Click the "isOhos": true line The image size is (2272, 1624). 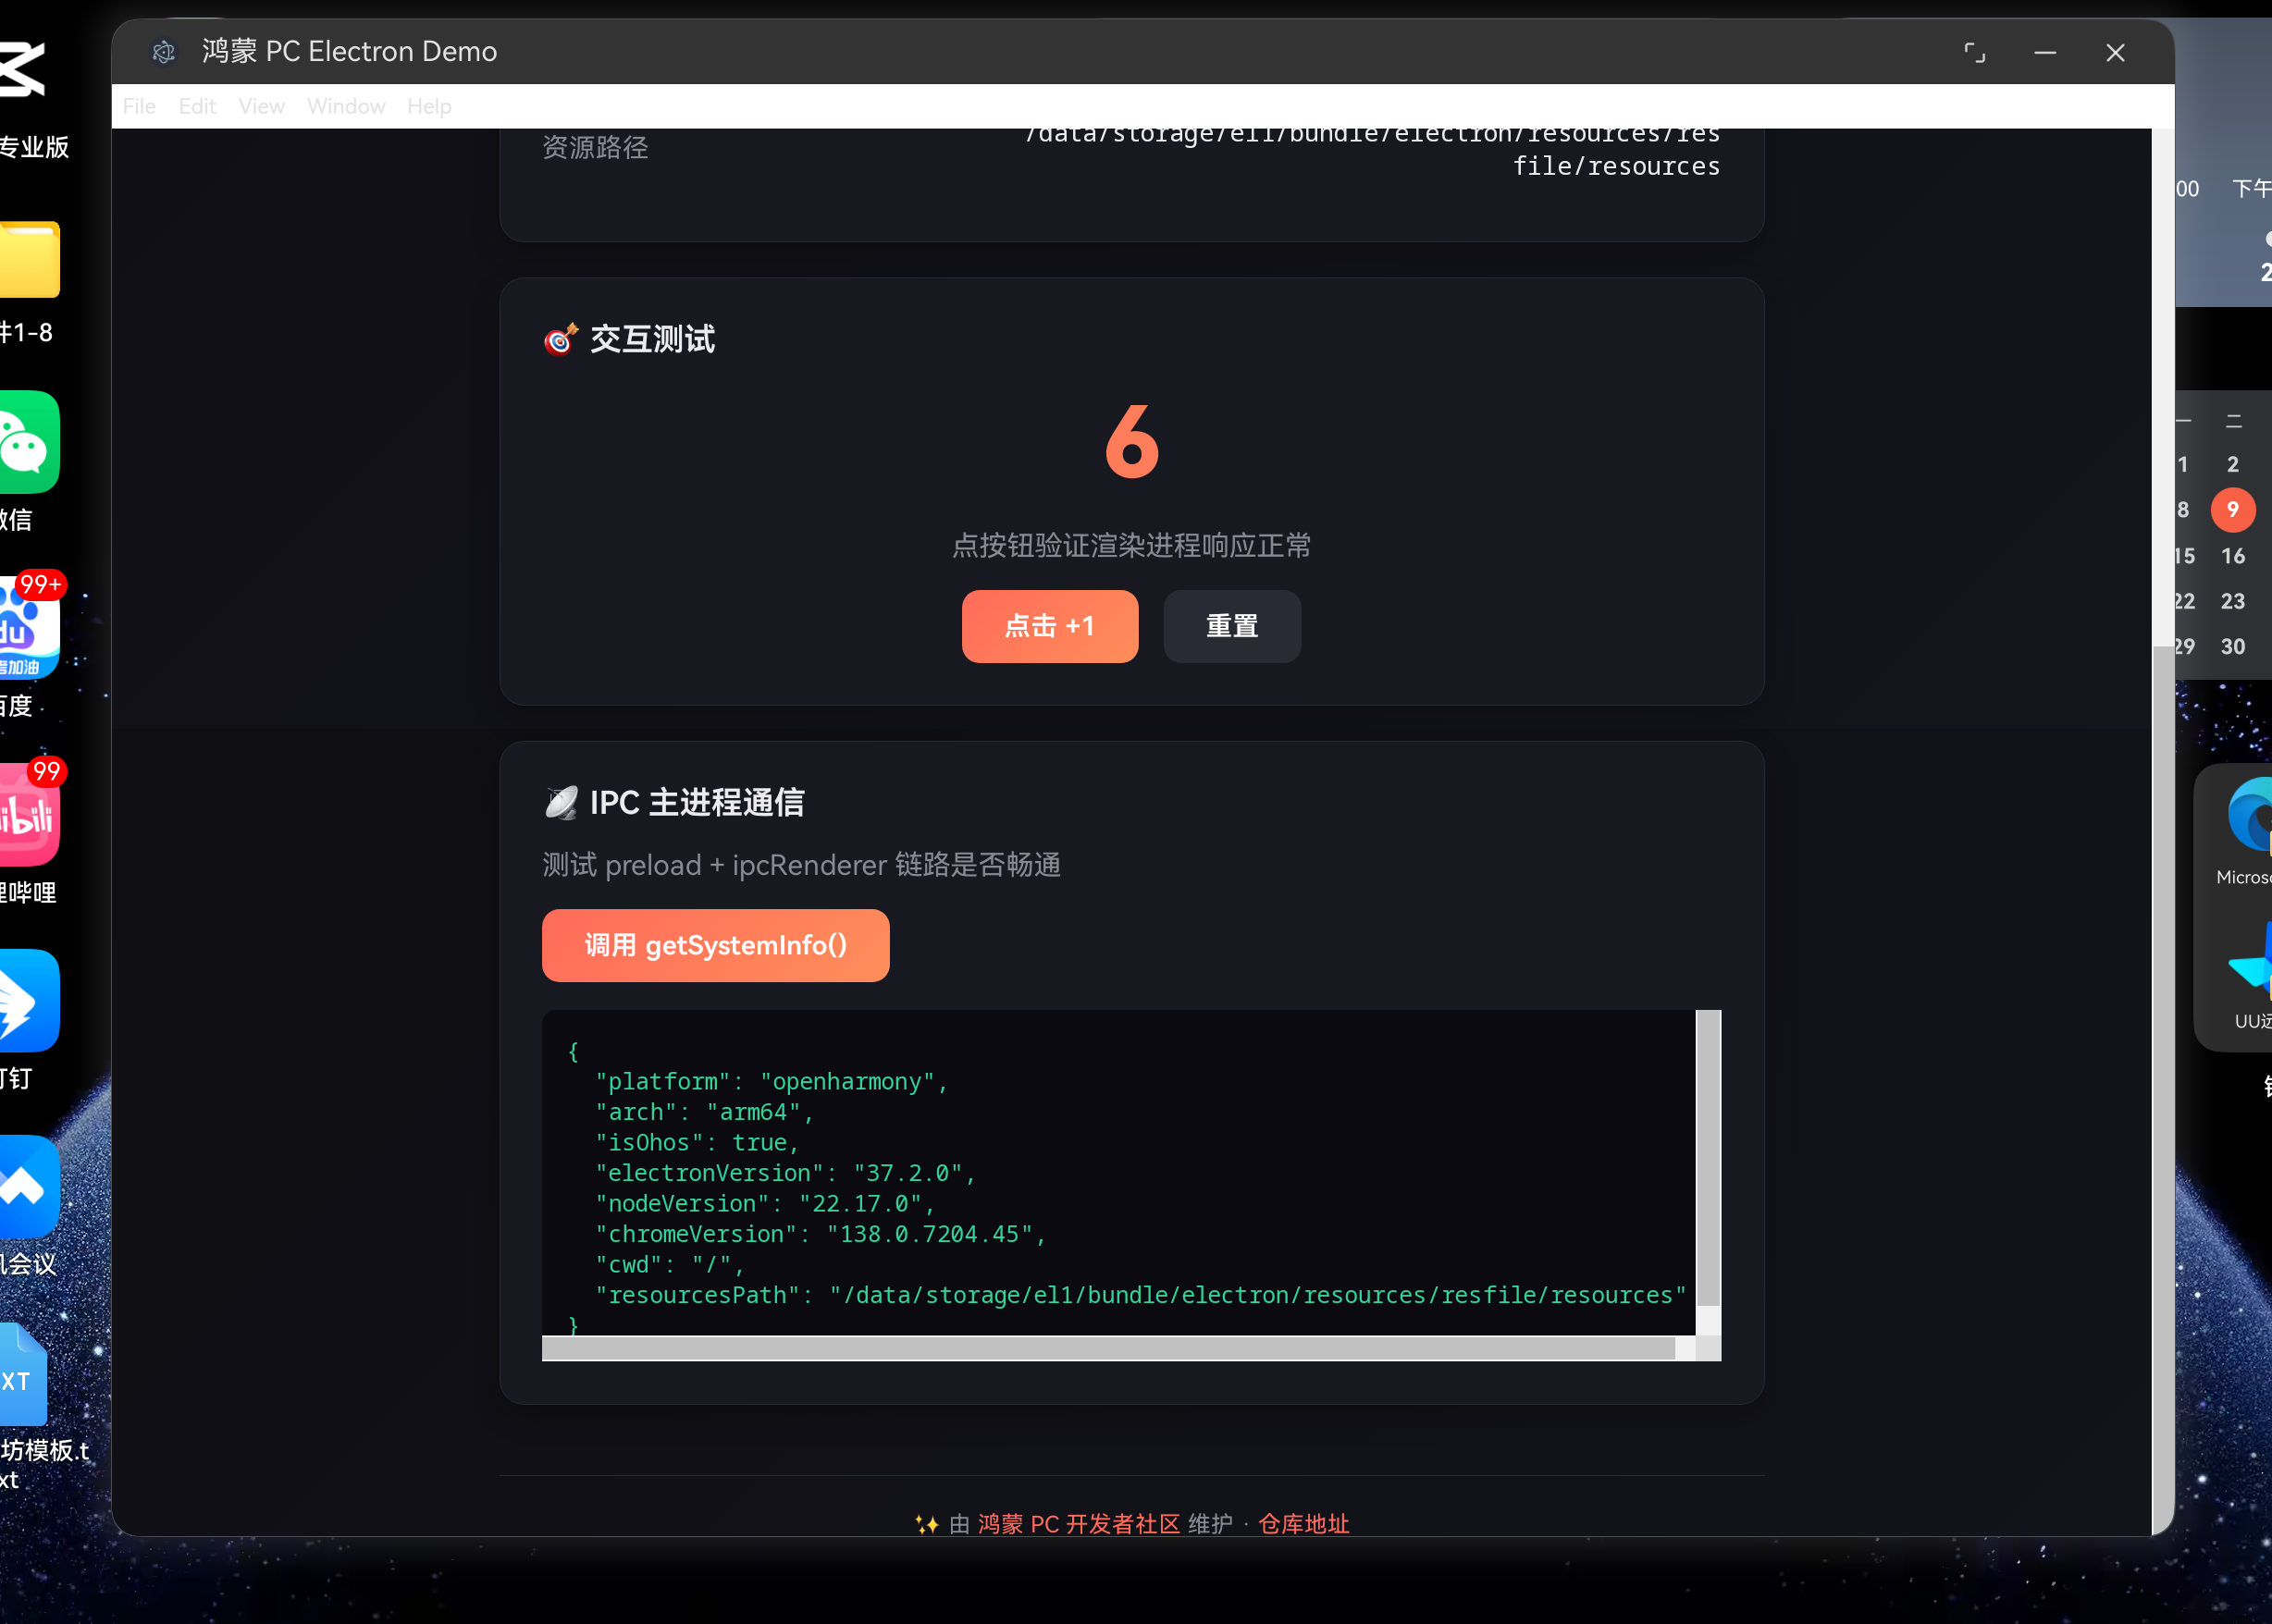point(697,1142)
